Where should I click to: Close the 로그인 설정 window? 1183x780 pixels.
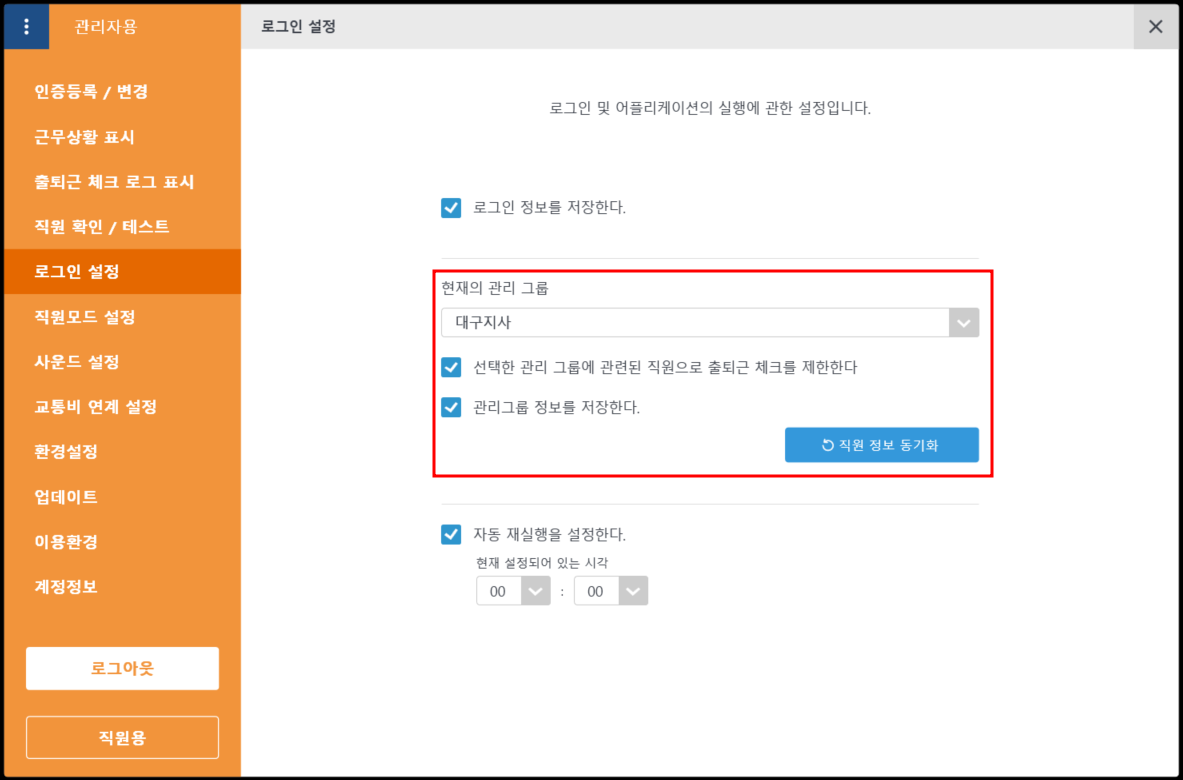(1155, 27)
